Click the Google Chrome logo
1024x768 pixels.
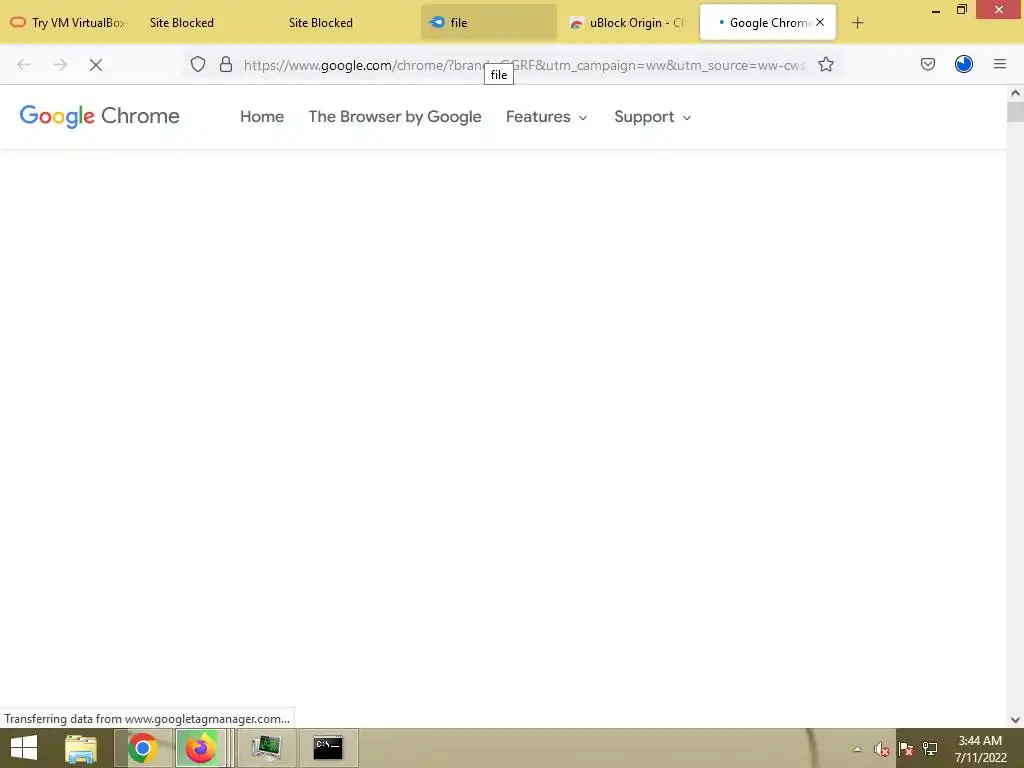[x=99, y=116]
